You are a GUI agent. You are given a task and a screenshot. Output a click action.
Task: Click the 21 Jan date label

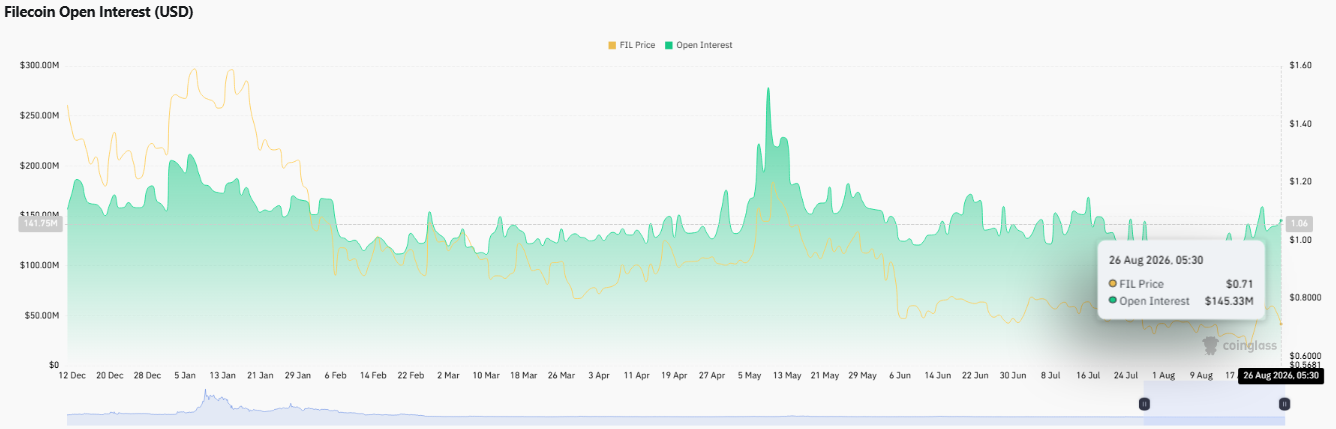tap(260, 376)
